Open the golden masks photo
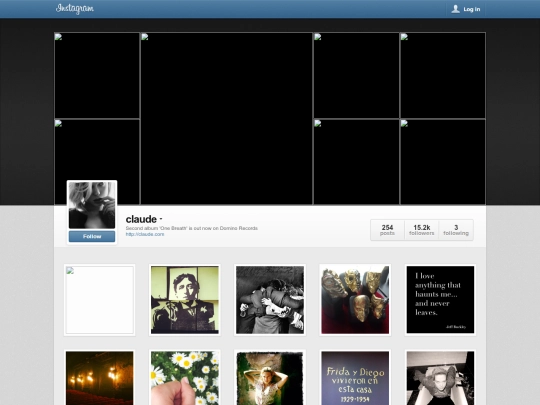Viewport: 540px width, 405px height. click(x=355, y=300)
